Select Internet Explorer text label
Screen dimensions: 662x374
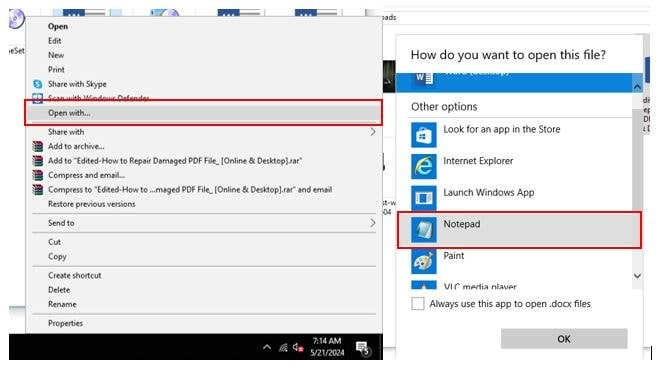(x=478, y=161)
